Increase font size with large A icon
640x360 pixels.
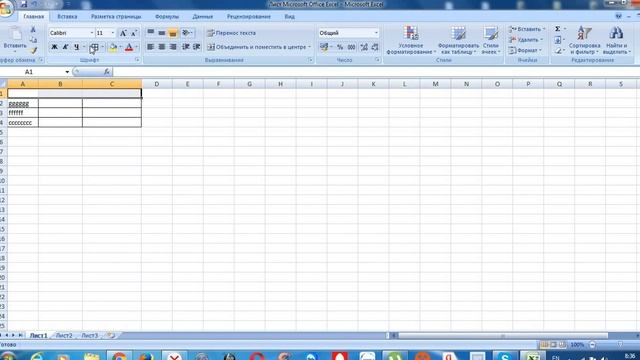tap(123, 33)
